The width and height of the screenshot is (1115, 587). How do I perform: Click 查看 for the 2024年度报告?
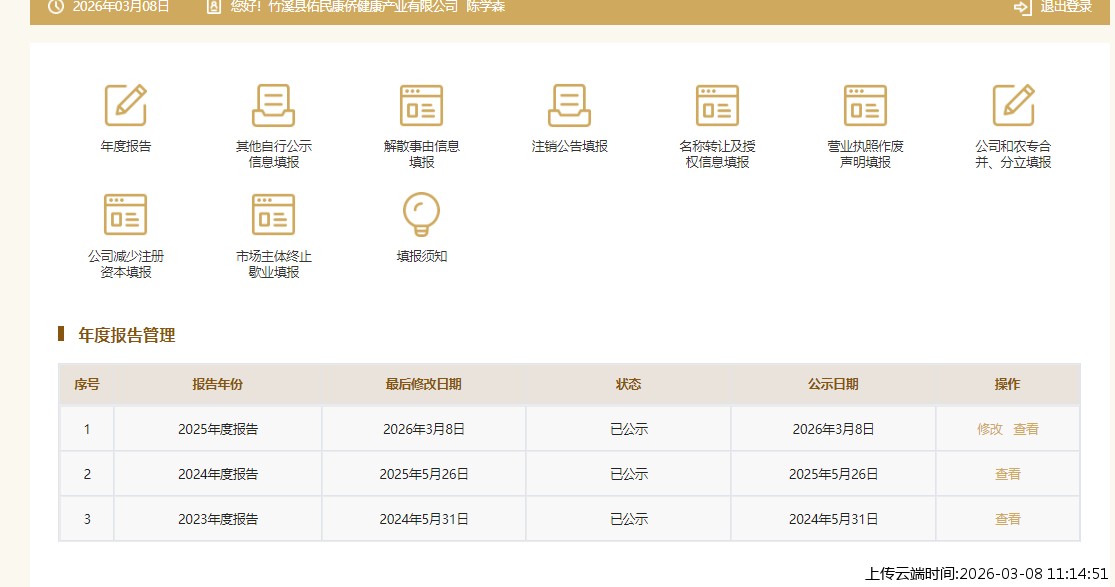coord(1008,474)
